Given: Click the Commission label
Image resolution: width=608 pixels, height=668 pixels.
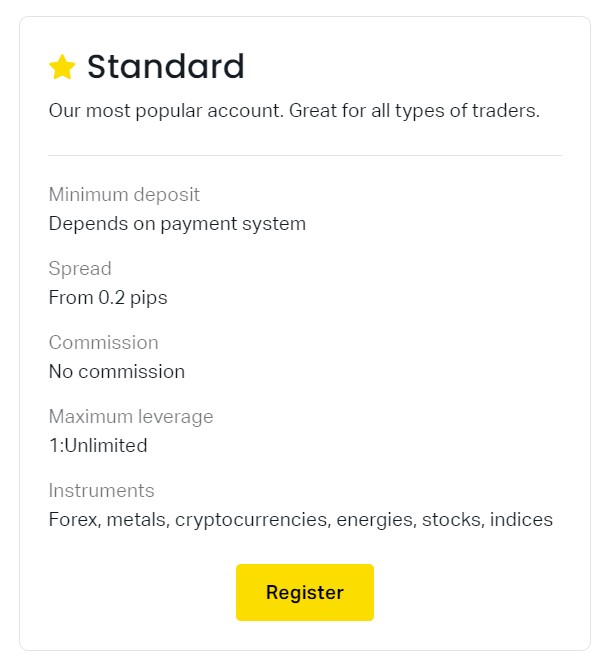Looking at the screenshot, I should click(x=103, y=343).
